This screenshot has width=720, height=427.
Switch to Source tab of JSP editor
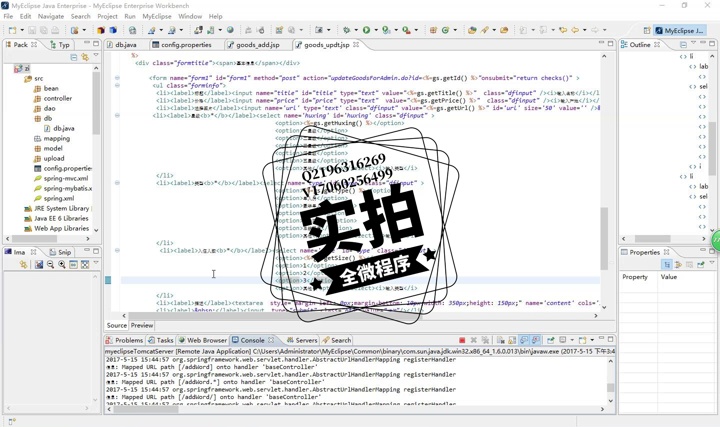click(117, 326)
